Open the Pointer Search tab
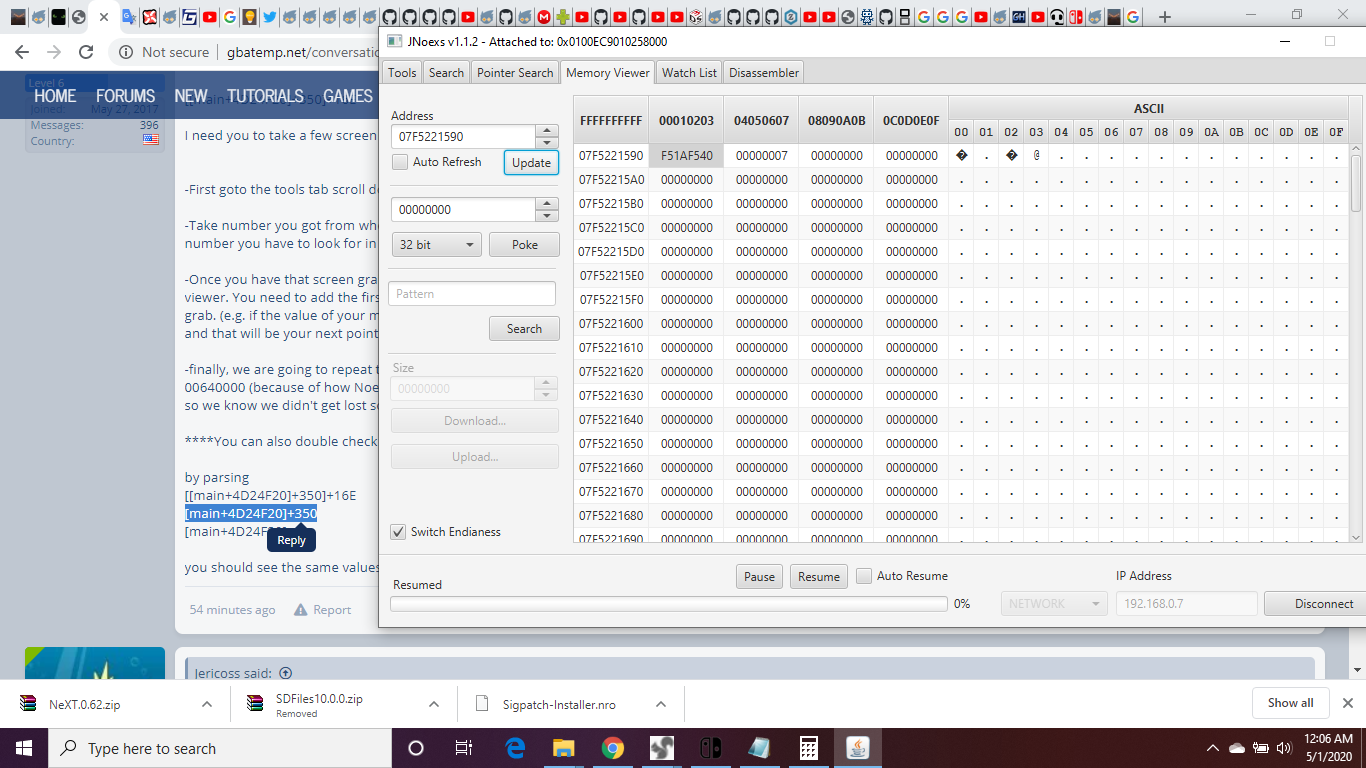1366x768 pixels. point(515,72)
